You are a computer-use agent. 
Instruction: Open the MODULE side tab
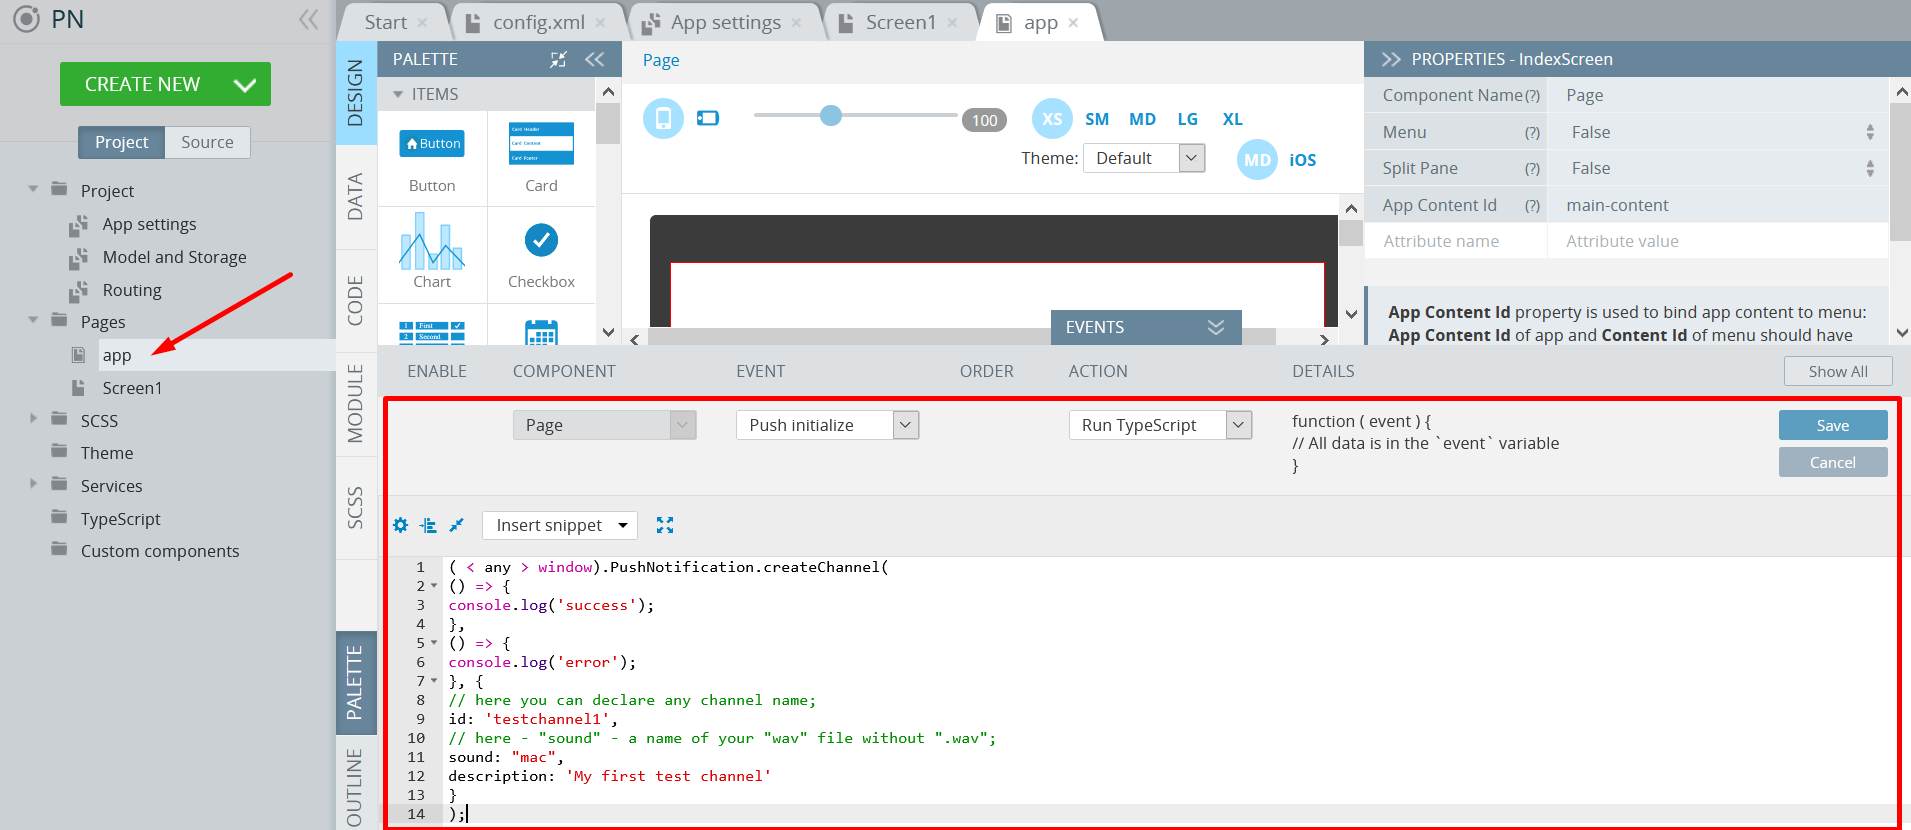click(356, 404)
